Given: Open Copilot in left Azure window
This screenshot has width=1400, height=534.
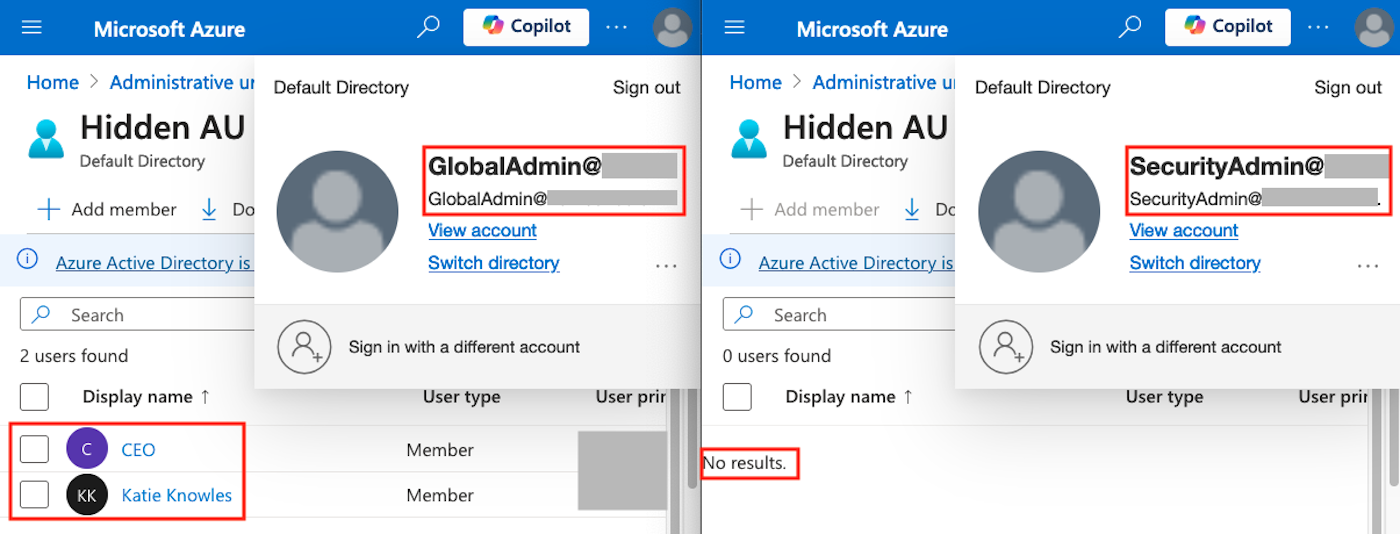Looking at the screenshot, I should 526,27.
